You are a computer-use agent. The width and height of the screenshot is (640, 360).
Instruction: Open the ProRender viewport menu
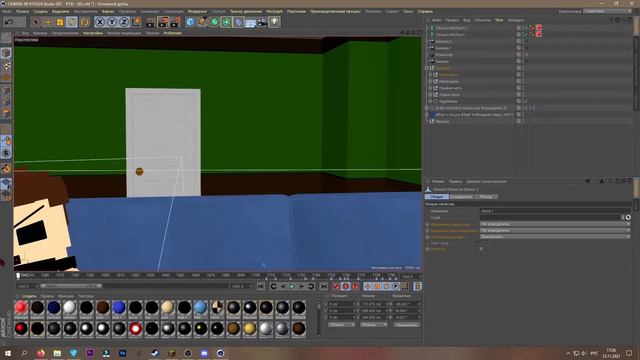173,33
